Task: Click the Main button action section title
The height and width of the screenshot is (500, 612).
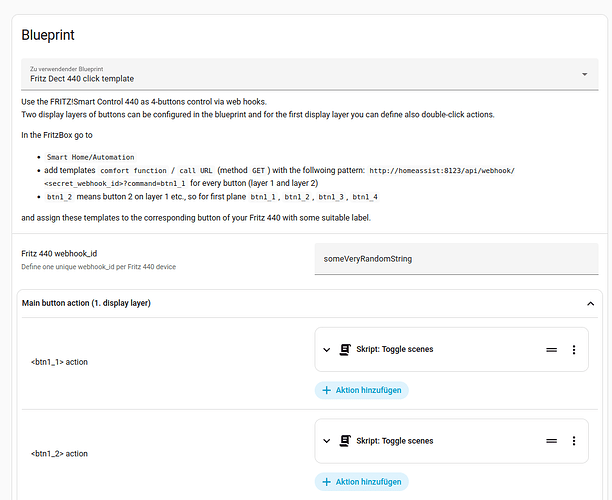Action: [x=86, y=303]
